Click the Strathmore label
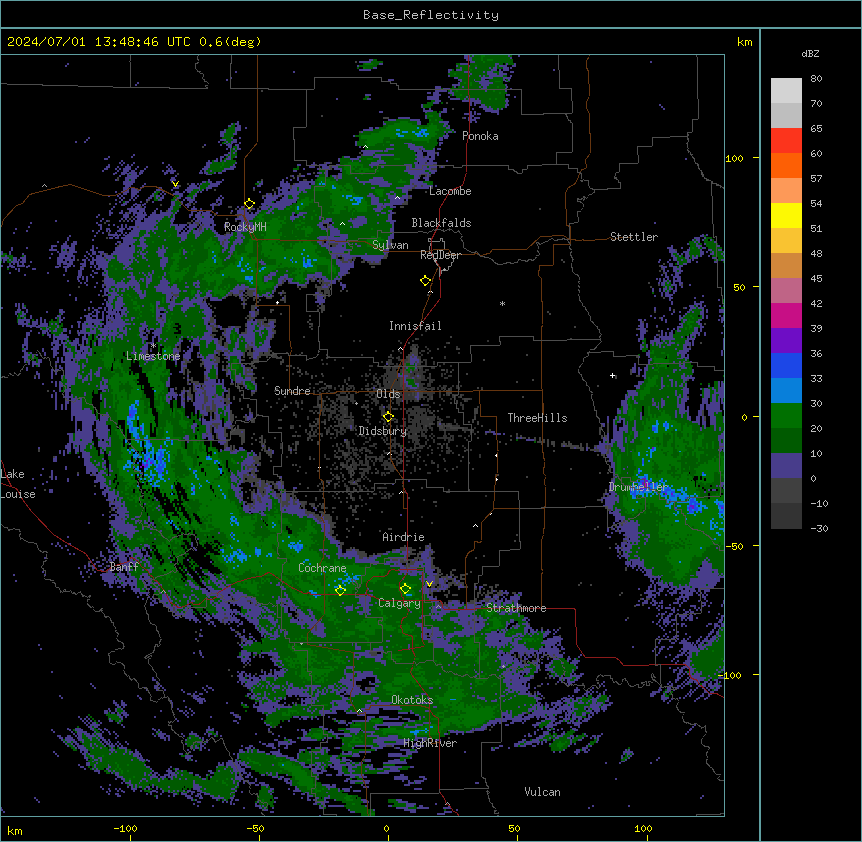 pos(516,608)
